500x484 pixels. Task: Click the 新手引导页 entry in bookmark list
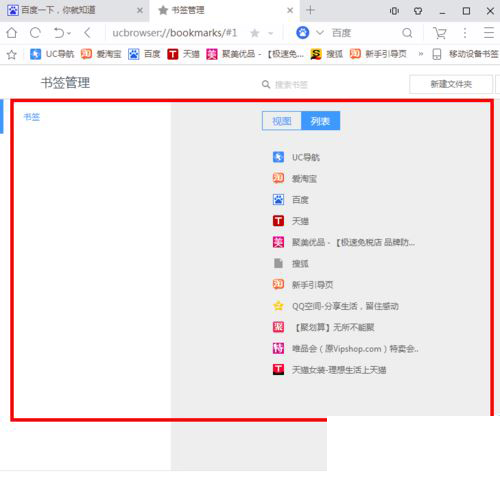click(x=303, y=285)
